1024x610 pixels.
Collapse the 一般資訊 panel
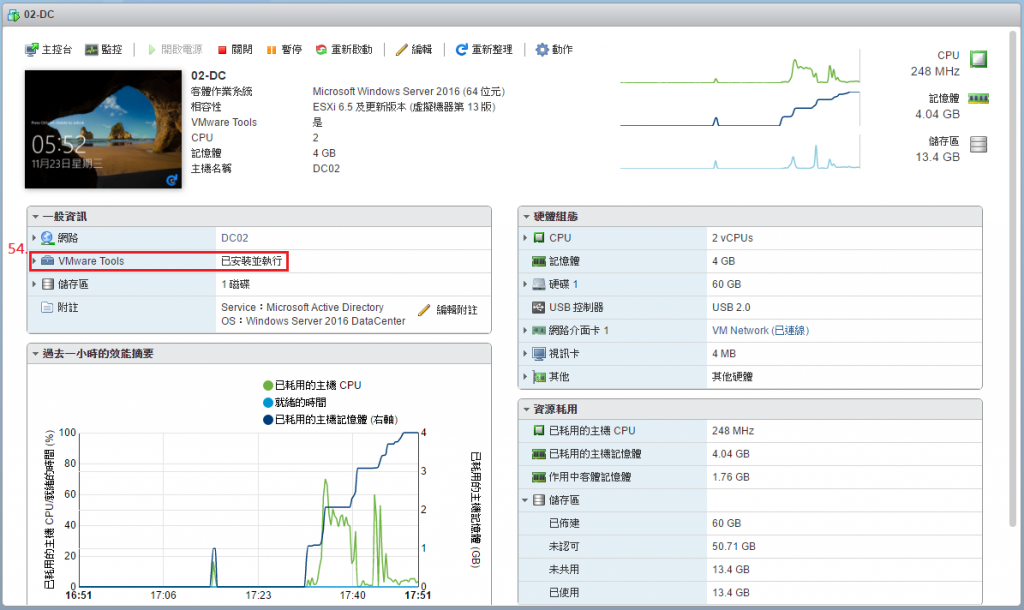[35, 217]
